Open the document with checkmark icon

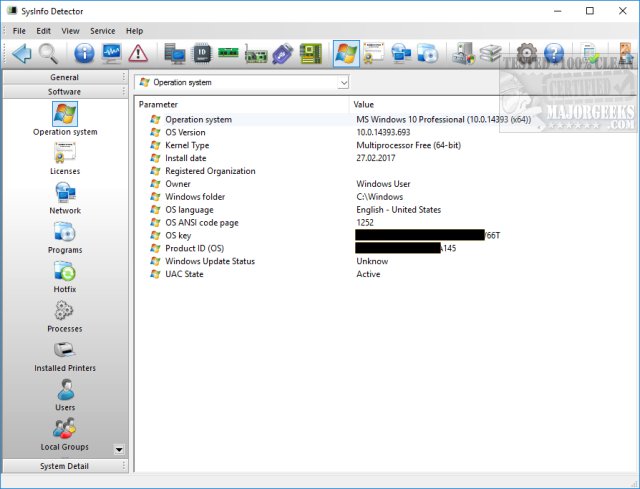(x=590, y=53)
